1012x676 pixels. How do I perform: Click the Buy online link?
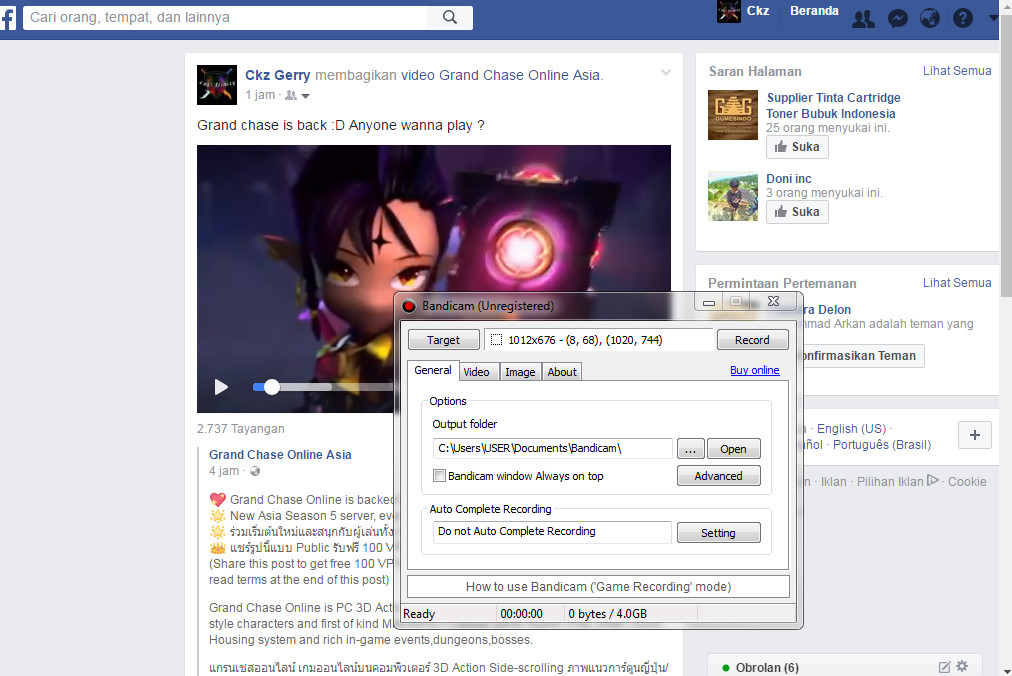754,370
